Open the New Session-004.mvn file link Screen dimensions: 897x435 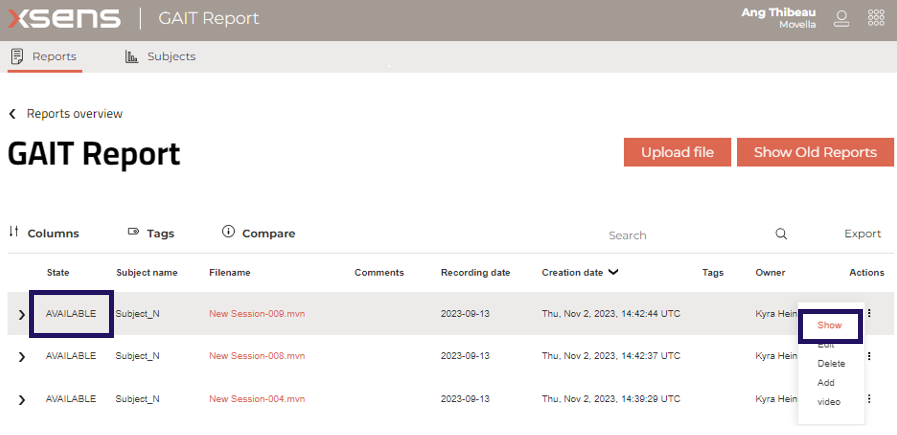pyautogui.click(x=257, y=399)
